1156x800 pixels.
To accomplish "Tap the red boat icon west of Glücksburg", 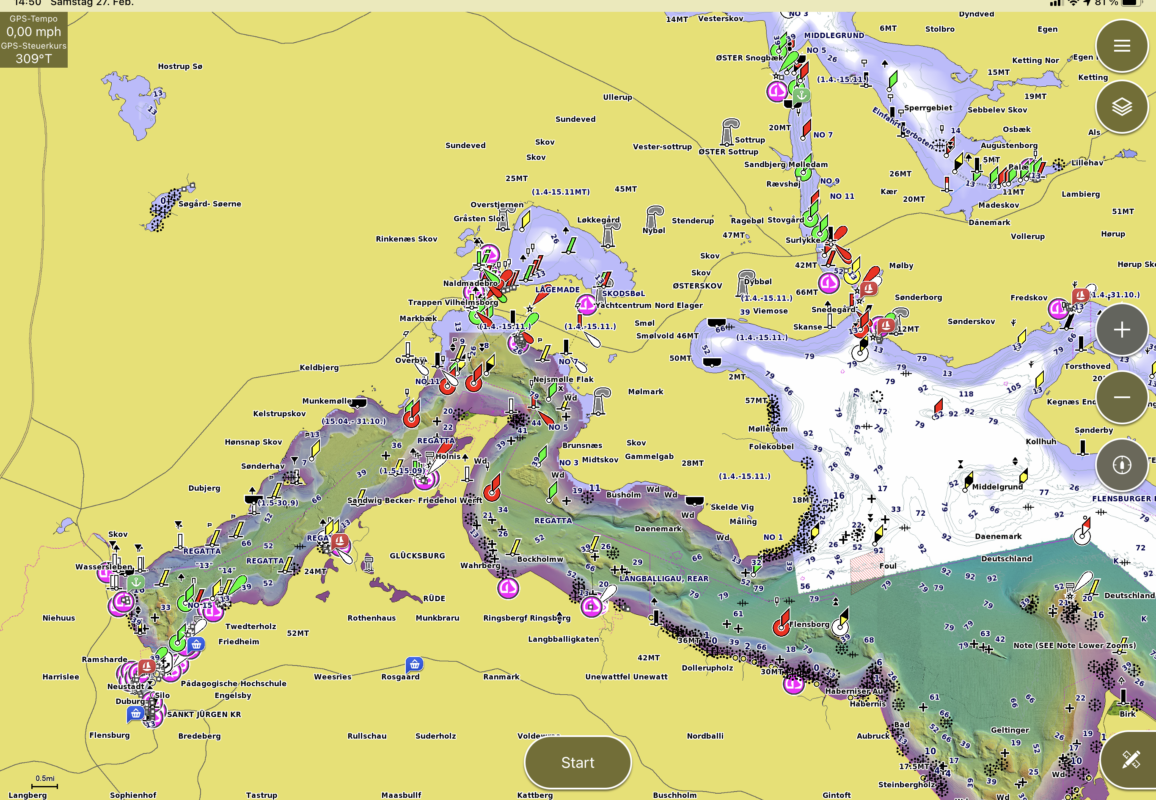I will pos(340,541).
